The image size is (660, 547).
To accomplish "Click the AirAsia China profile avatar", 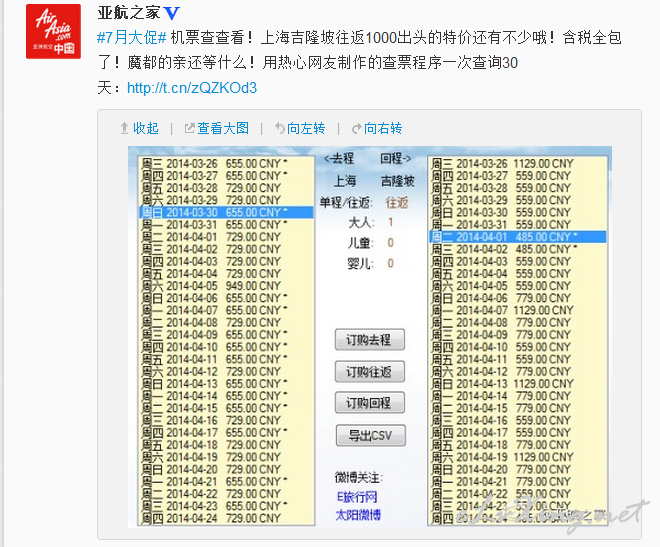I will pyautogui.click(x=53, y=32).
